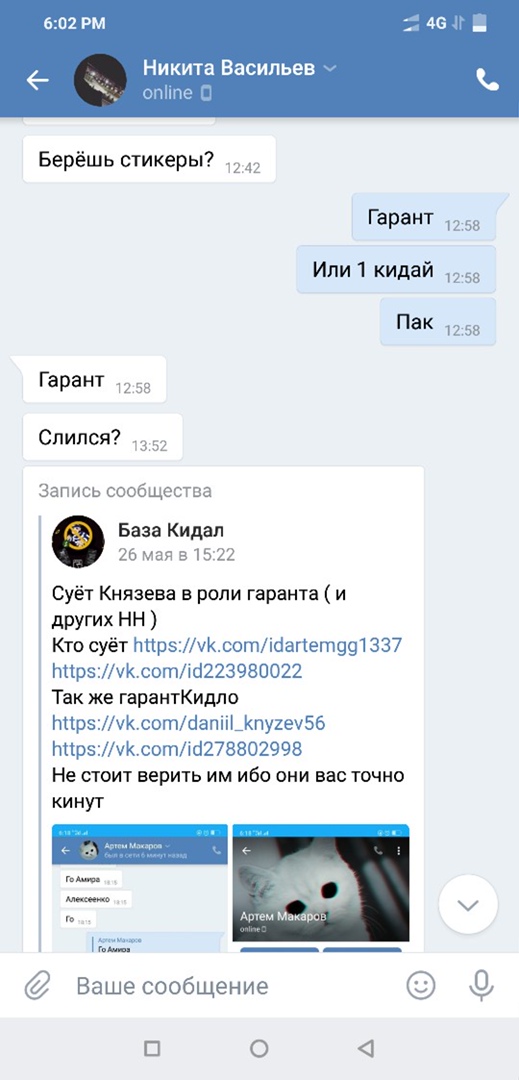
Task: Tap the Android home circle button
Action: click(259, 1048)
